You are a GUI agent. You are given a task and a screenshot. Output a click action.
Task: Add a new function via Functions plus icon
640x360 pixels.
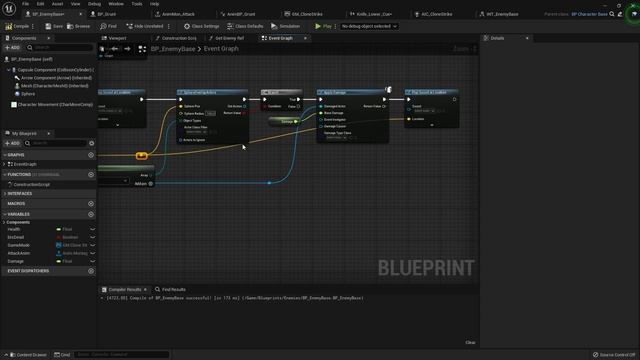[91, 175]
